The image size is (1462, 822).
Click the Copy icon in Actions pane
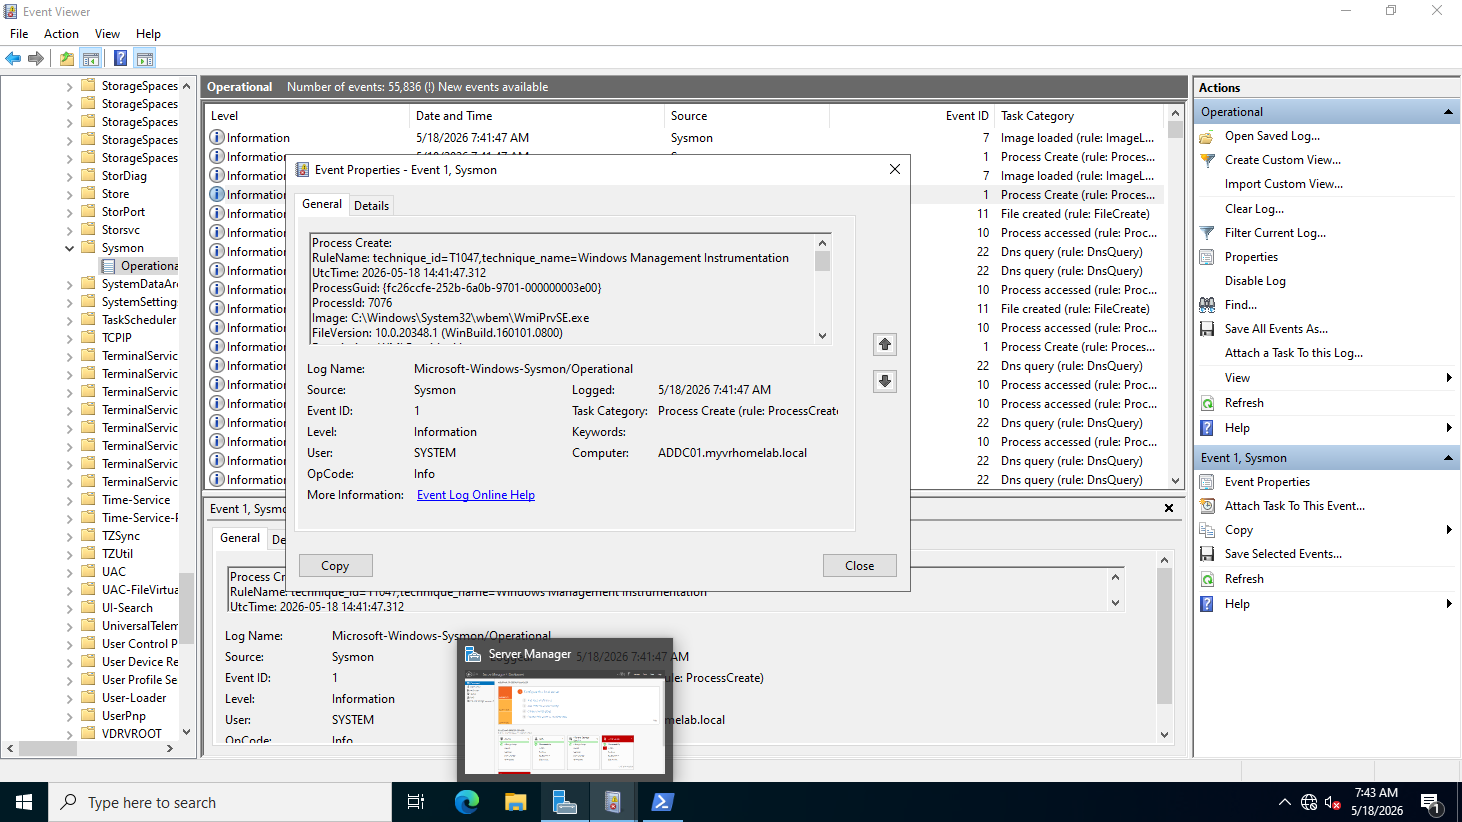pyautogui.click(x=1207, y=530)
